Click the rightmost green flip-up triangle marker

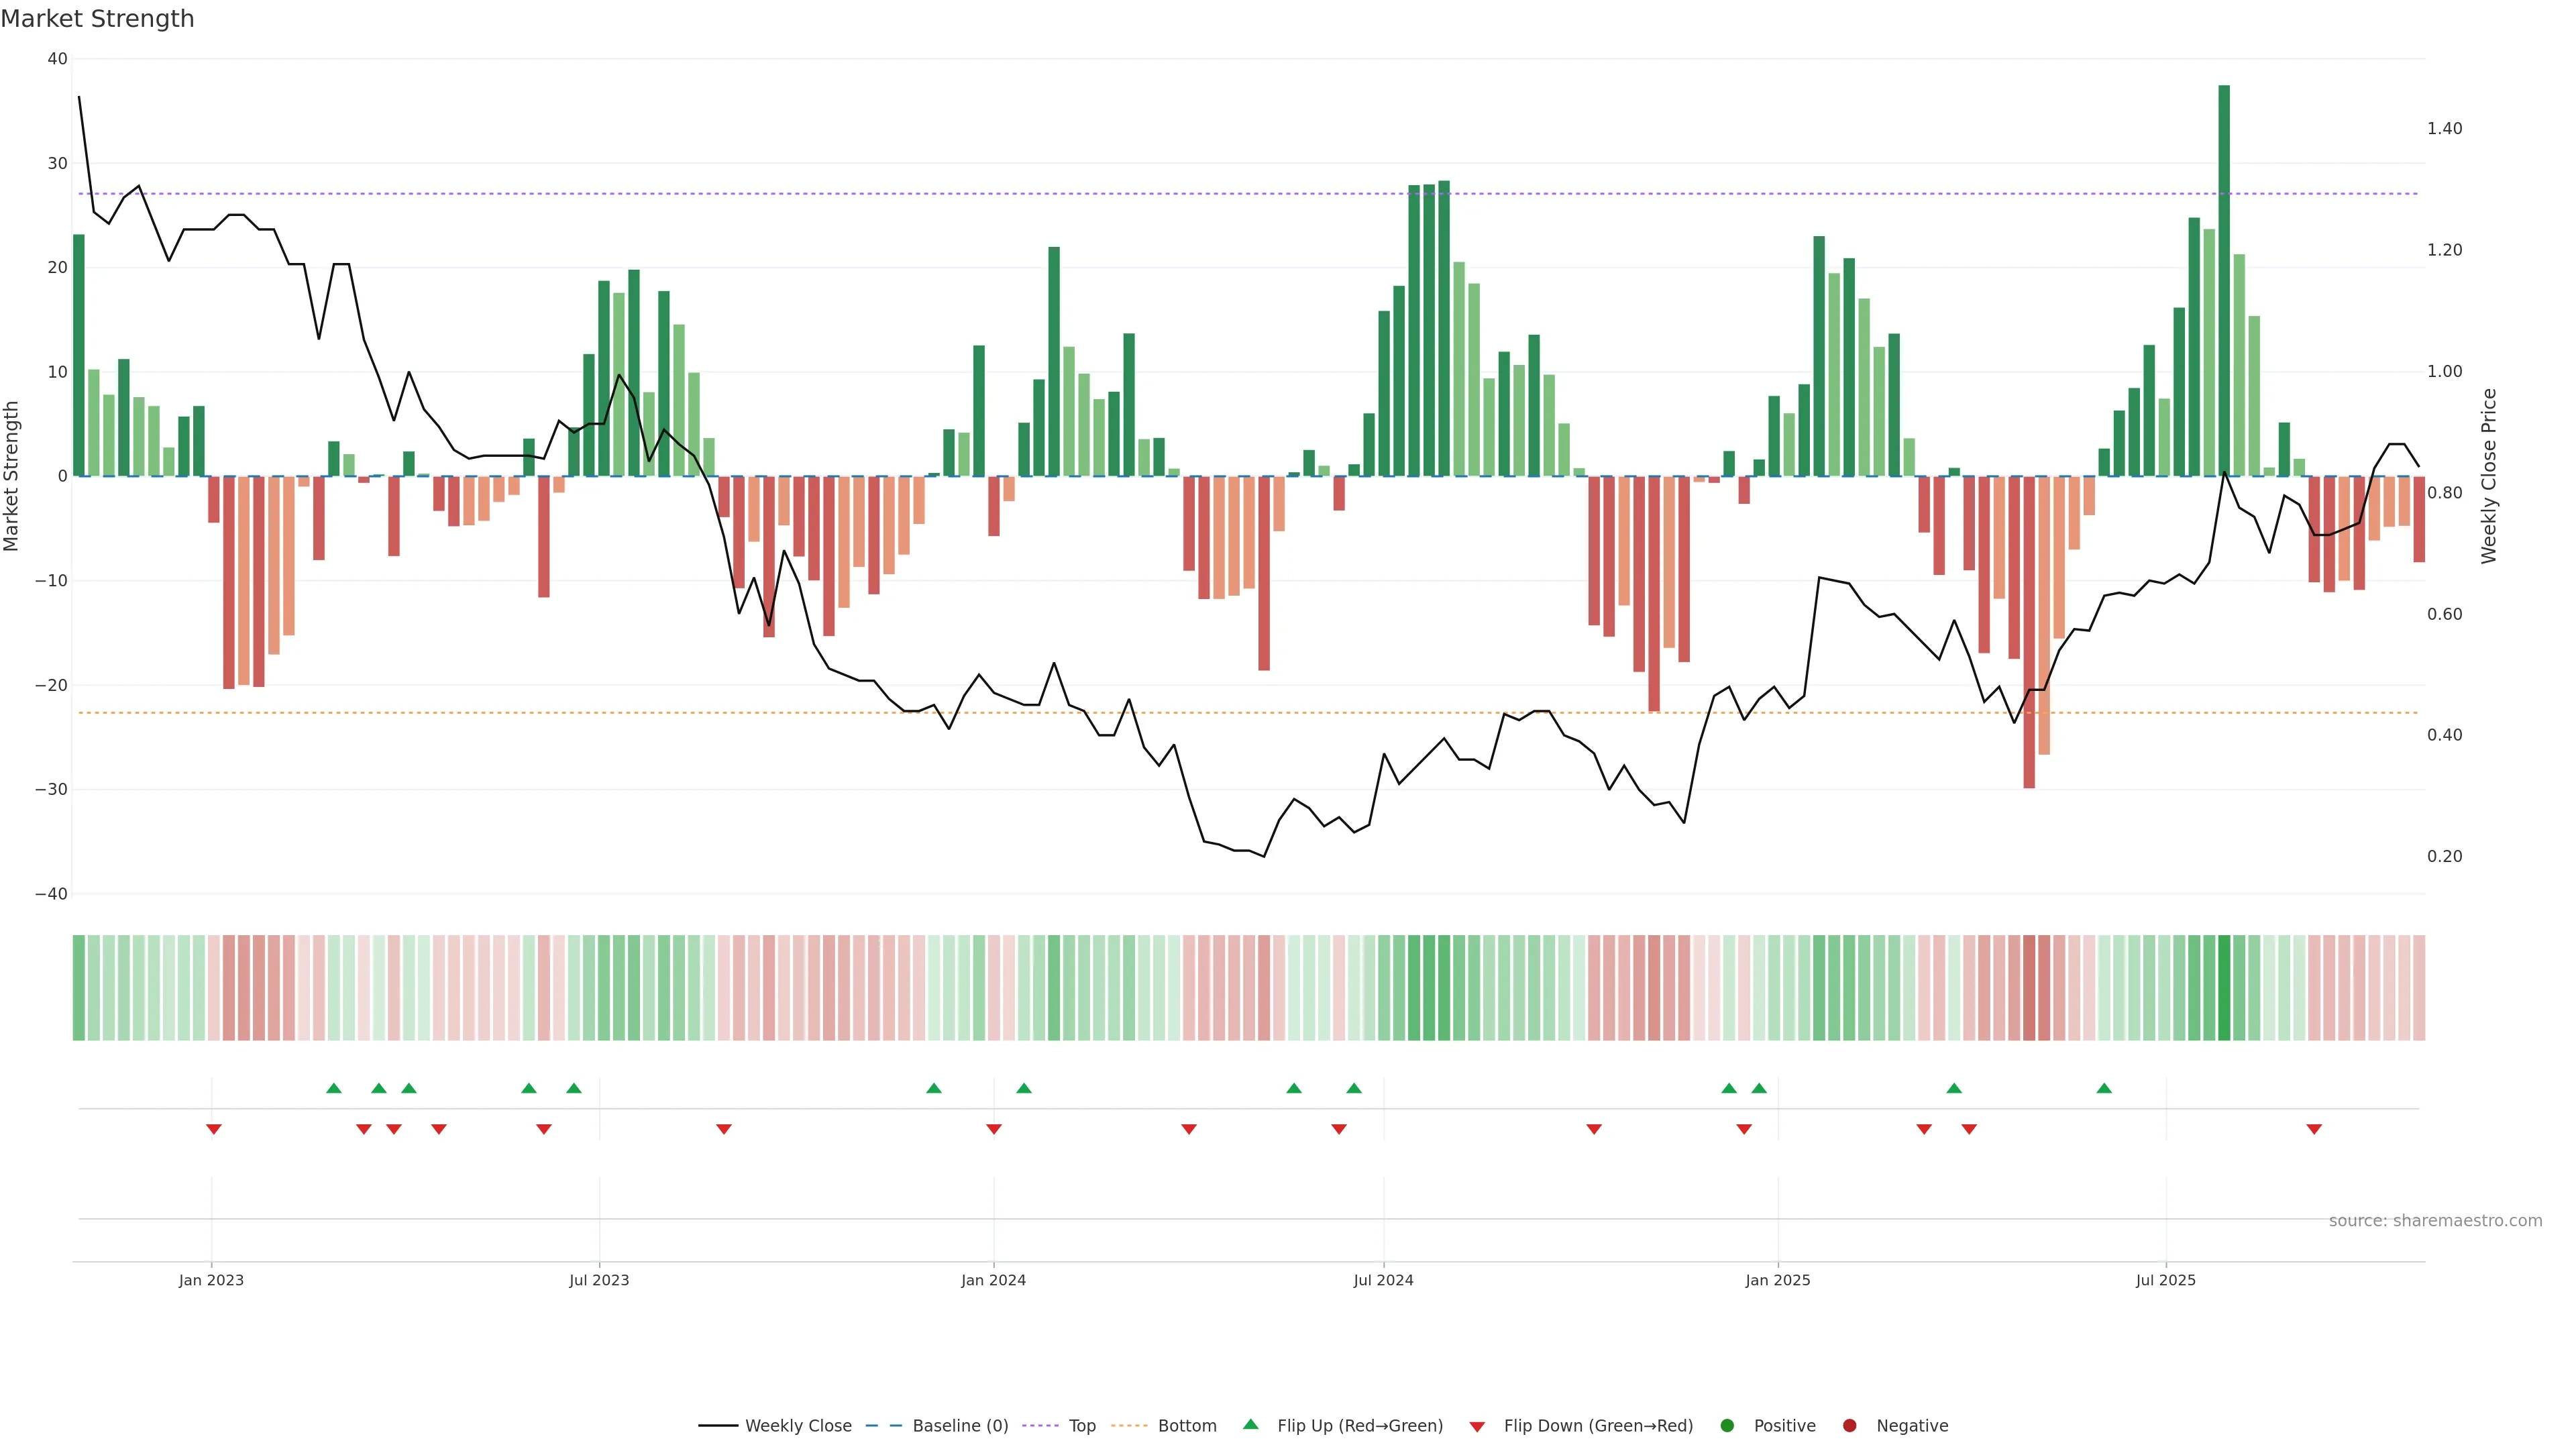(x=2104, y=1088)
